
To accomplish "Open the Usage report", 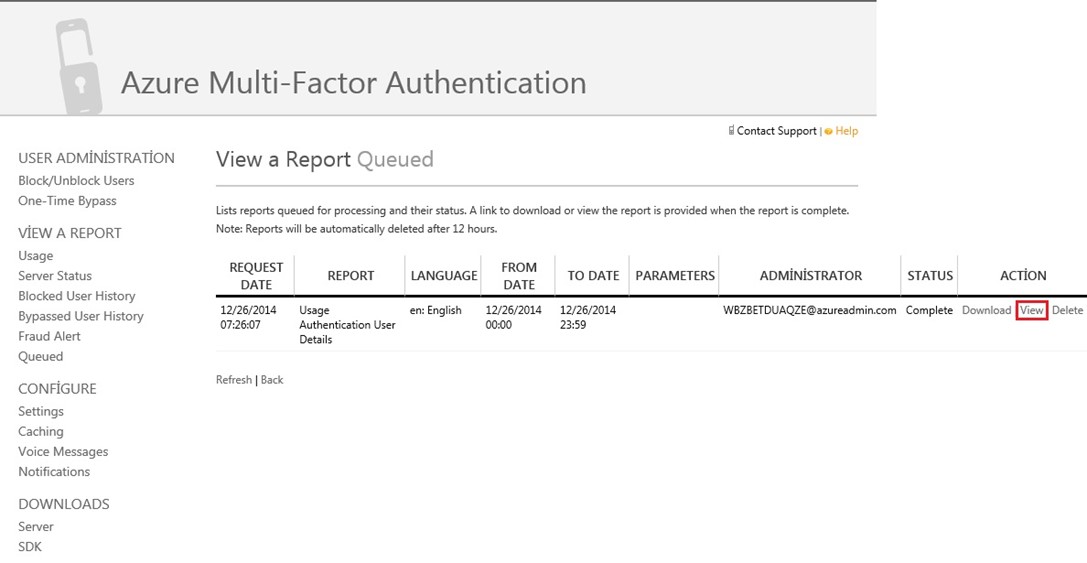I will pos(35,255).
